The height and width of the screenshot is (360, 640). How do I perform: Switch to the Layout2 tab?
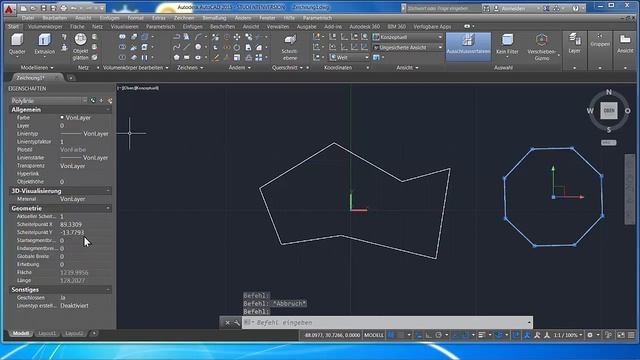74,333
